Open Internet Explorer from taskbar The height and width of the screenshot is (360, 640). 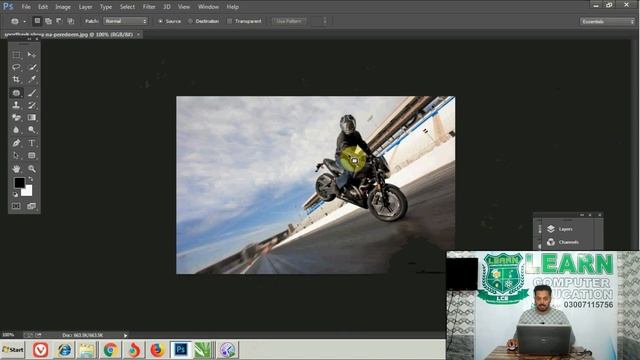click(64, 350)
